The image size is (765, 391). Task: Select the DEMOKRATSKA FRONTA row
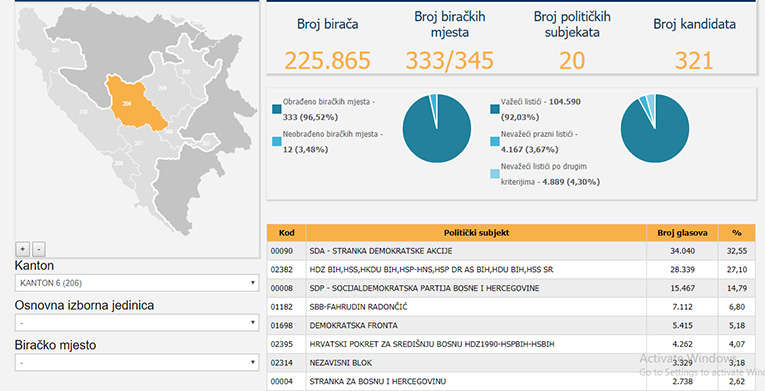(x=511, y=325)
